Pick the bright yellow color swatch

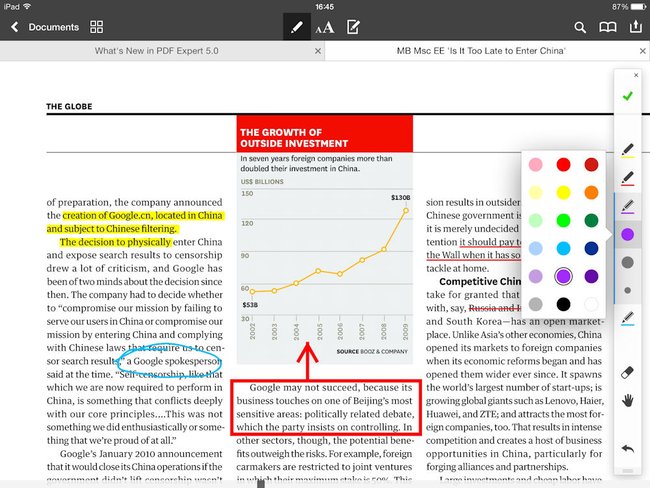click(x=563, y=192)
